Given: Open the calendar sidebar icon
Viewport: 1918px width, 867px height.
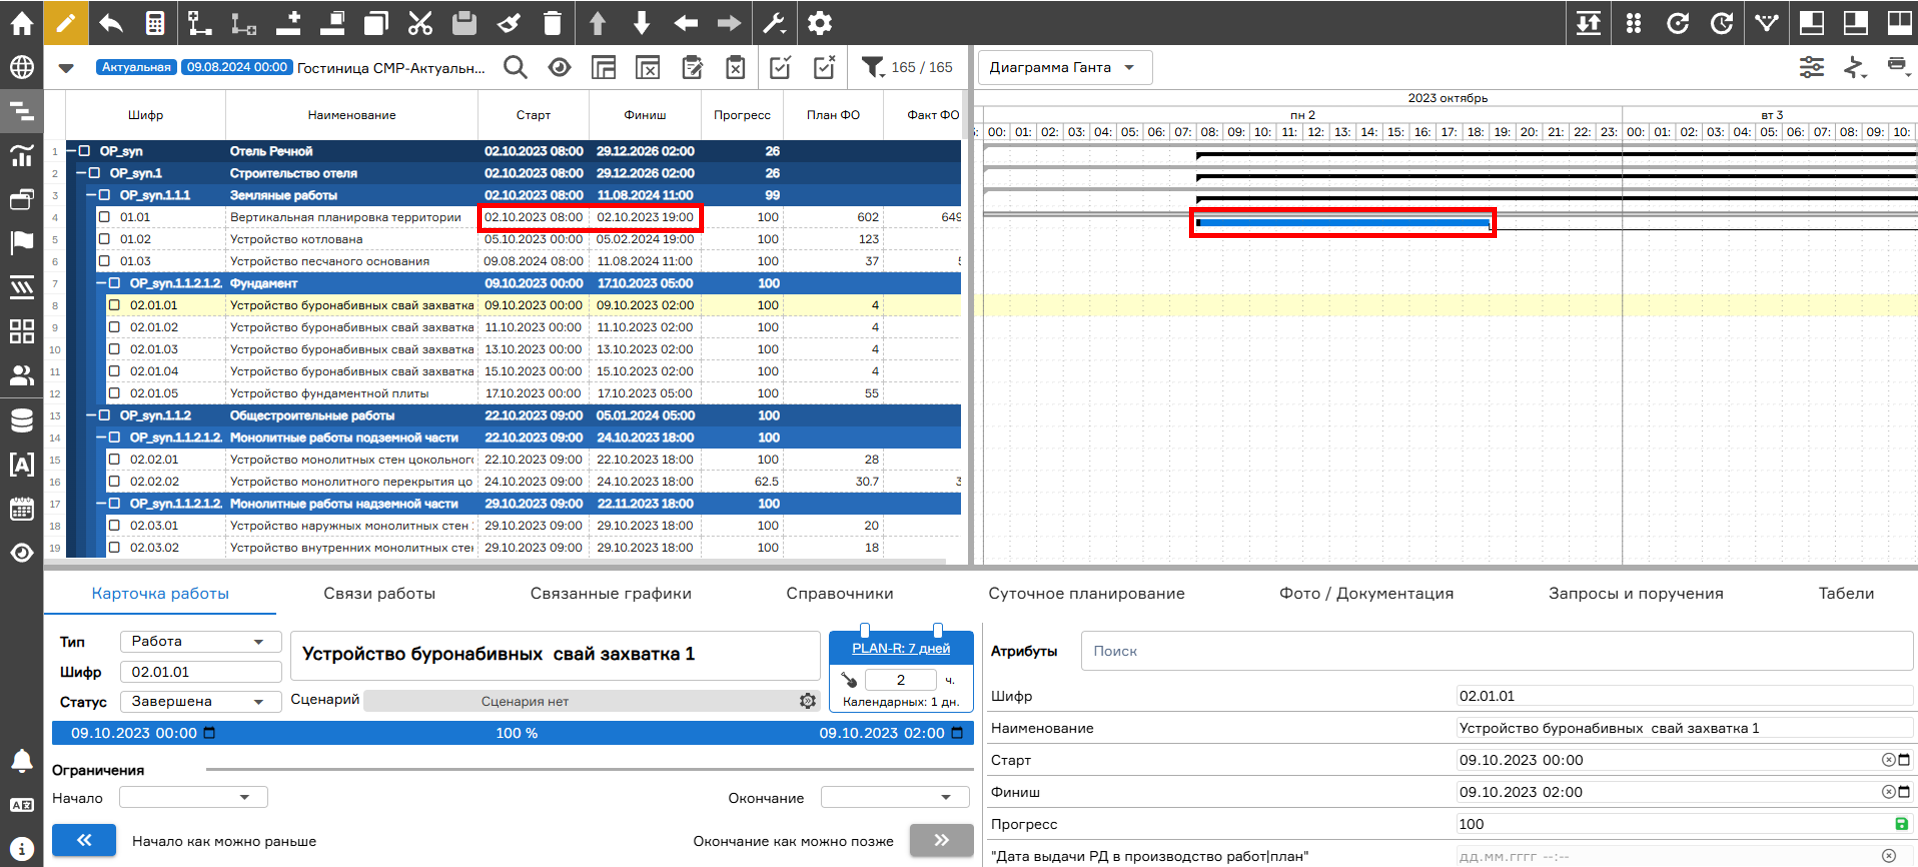Looking at the screenshot, I should click(21, 508).
